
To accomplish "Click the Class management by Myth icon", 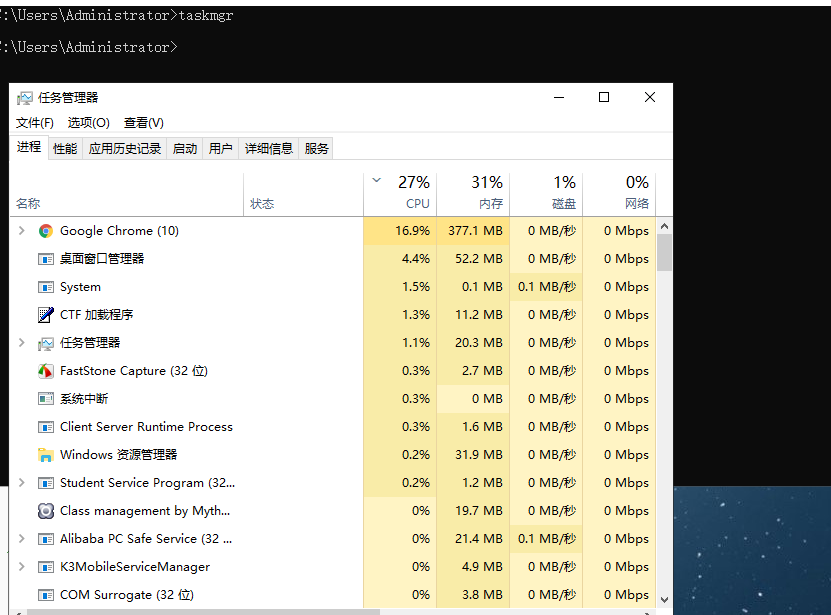I will point(46,511).
